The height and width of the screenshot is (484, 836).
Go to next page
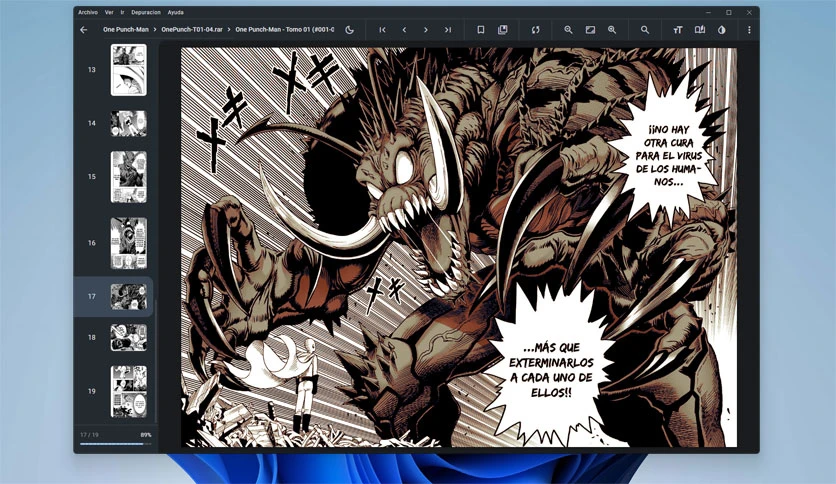coord(425,30)
